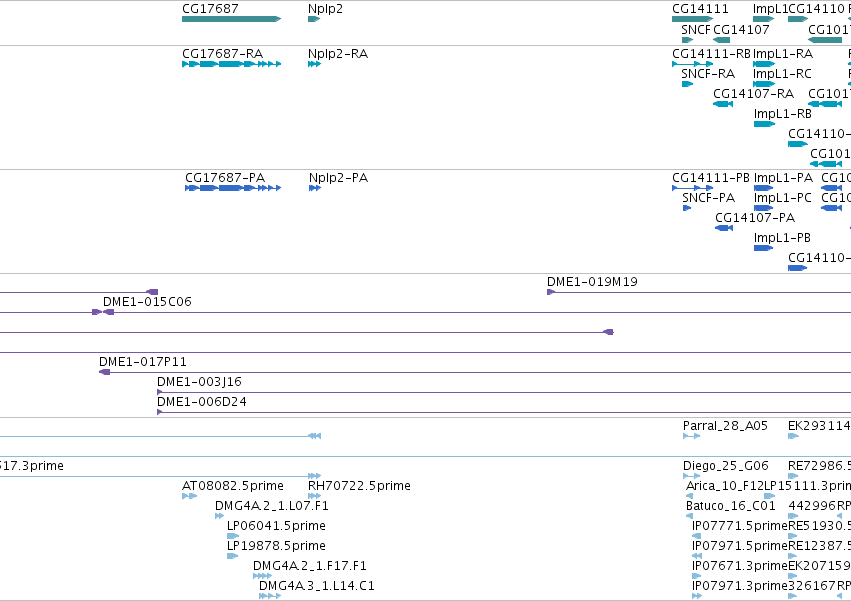Click the ImpL1-PB protein label
851x601 pixels.
point(782,238)
